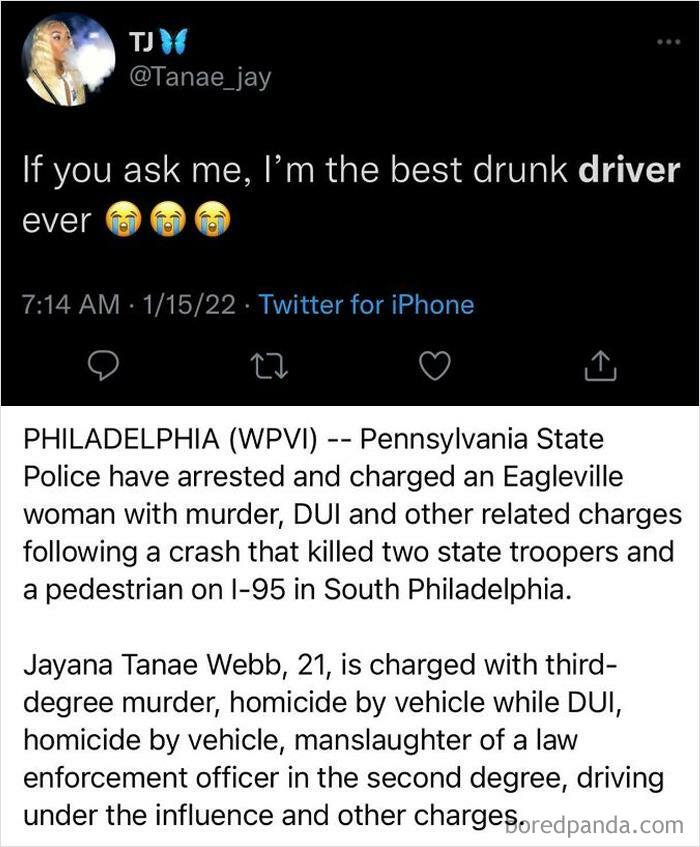Open the TJ profile picture
The image size is (700, 847).
coord(68,59)
